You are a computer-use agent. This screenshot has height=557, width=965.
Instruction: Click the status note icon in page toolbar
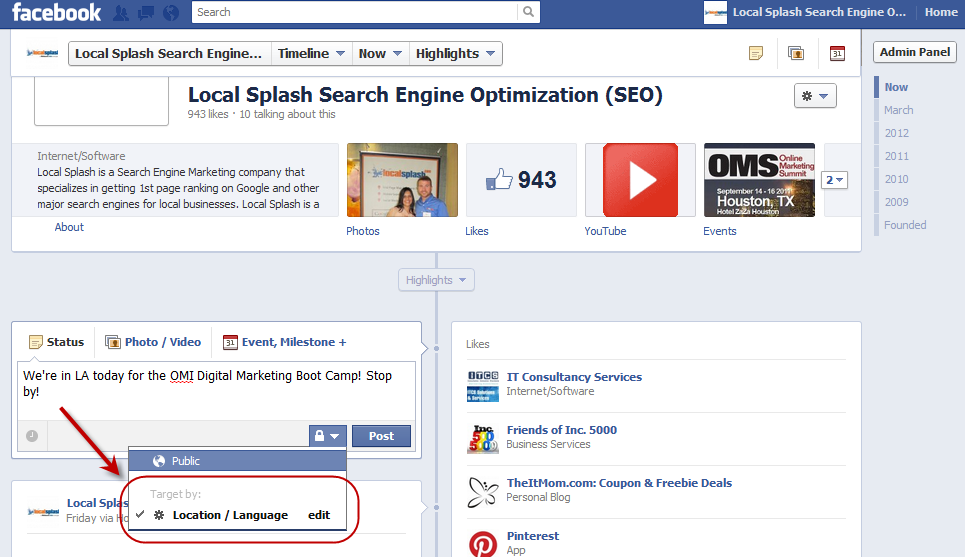pos(756,54)
